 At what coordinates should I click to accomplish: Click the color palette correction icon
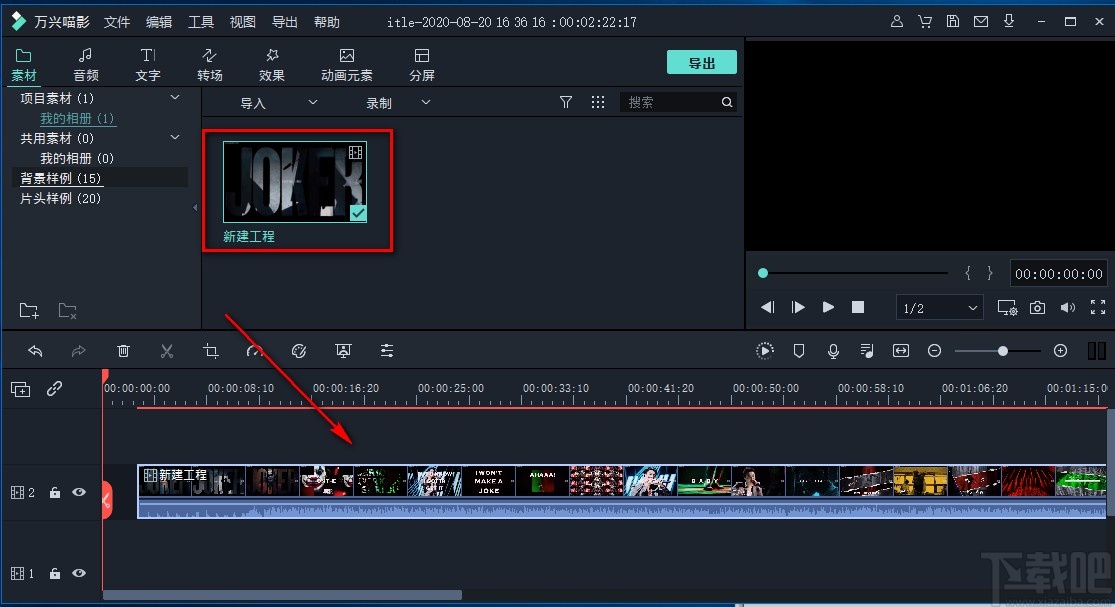tap(299, 351)
